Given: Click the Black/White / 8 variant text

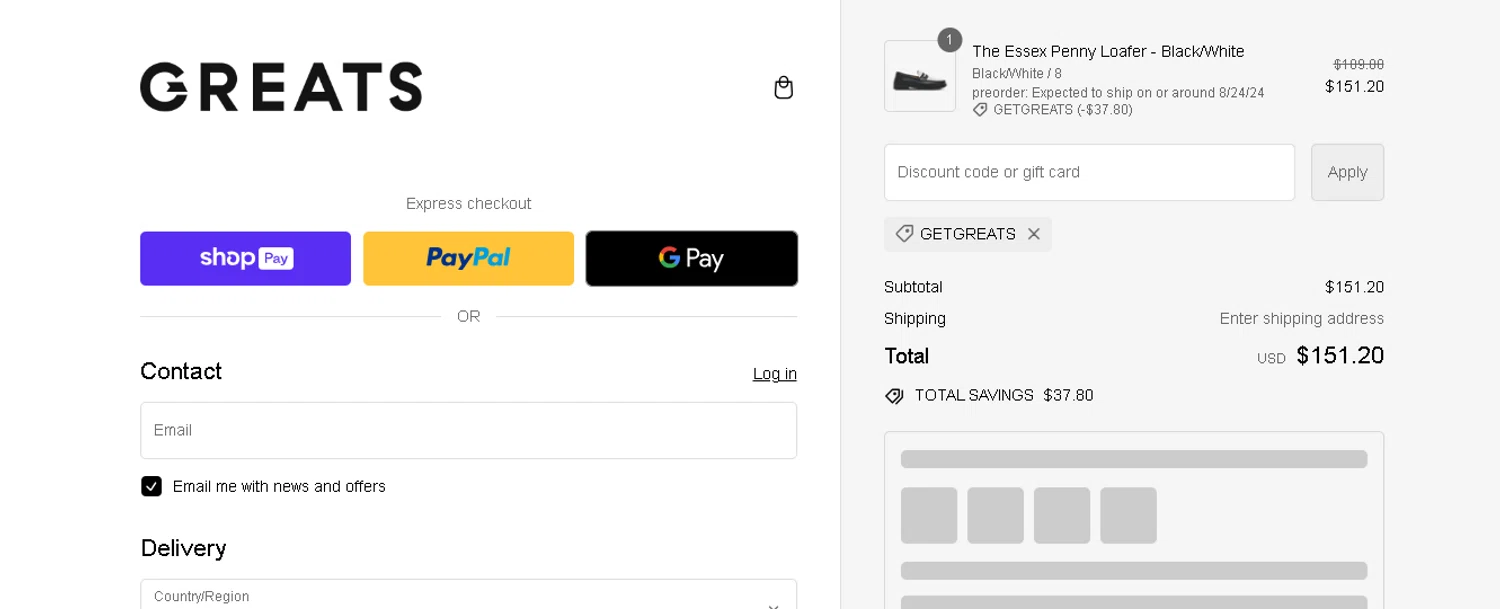Looking at the screenshot, I should pyautogui.click(x=1017, y=74).
